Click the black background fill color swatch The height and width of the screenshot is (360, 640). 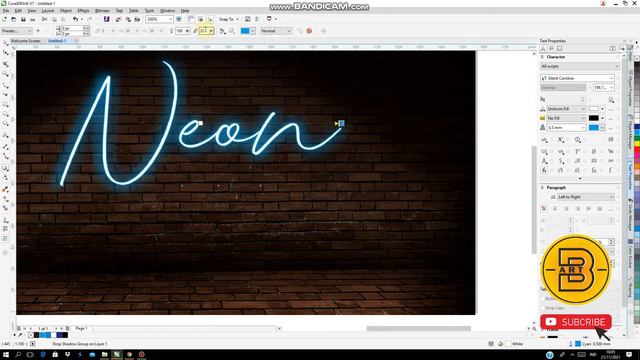(x=594, y=118)
